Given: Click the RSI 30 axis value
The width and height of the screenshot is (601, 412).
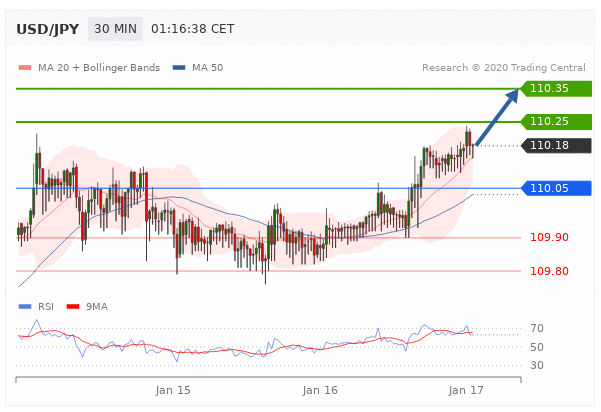Looking at the screenshot, I should [x=537, y=365].
